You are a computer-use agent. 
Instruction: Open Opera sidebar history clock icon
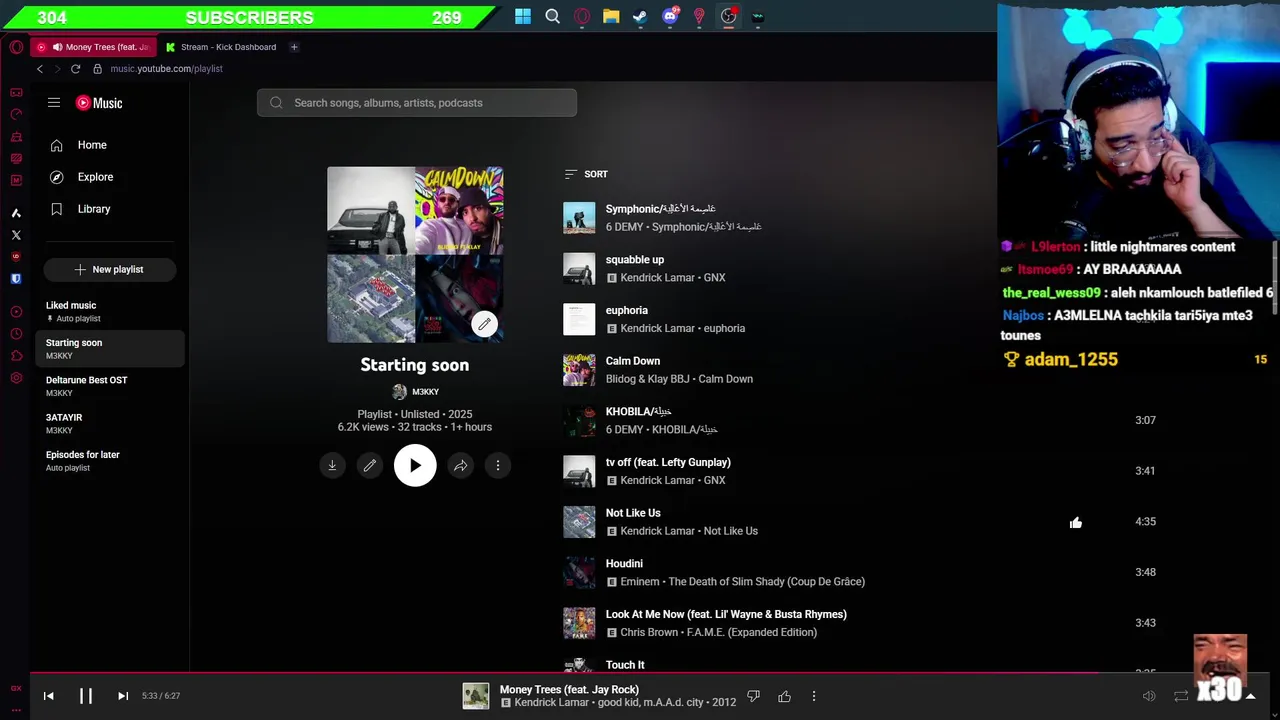coord(16,334)
